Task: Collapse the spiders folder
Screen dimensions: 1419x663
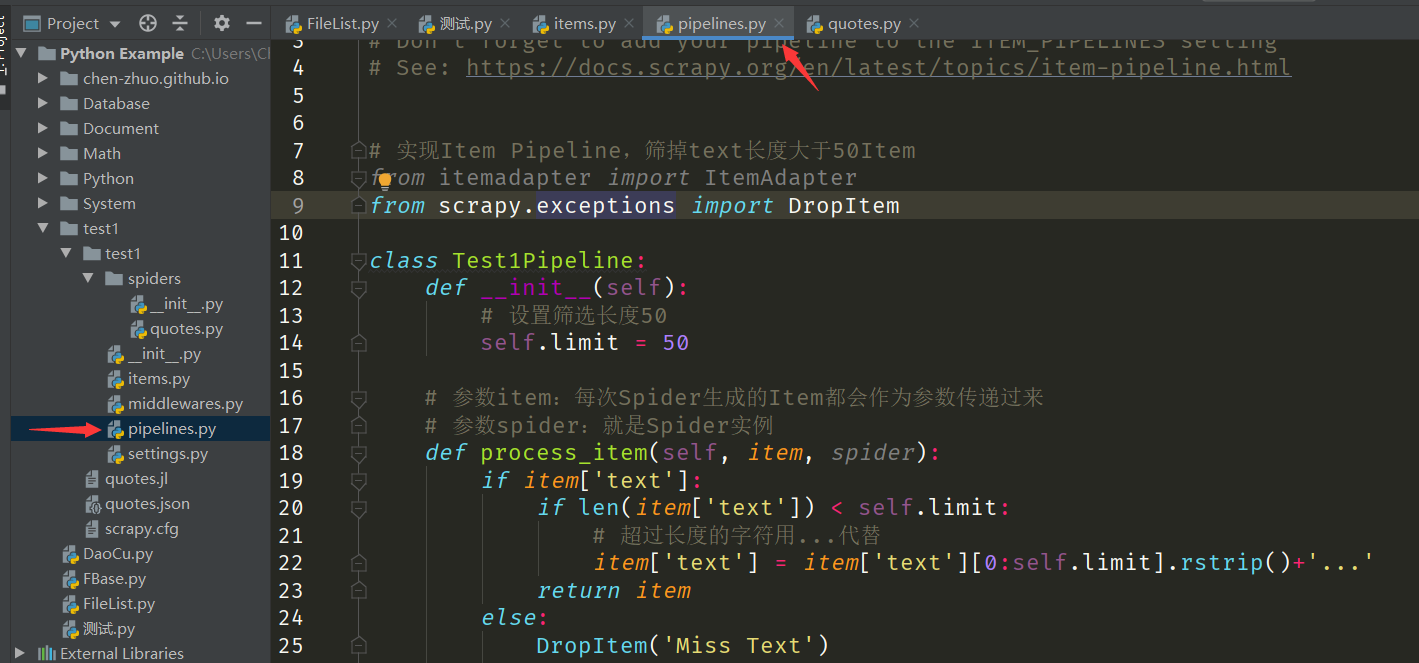Action: coord(89,279)
